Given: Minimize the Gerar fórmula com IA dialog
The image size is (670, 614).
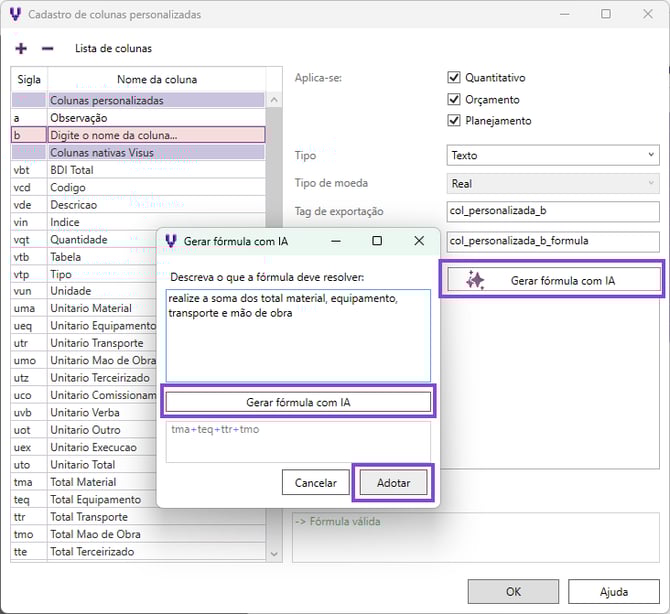Looking at the screenshot, I should [335, 241].
